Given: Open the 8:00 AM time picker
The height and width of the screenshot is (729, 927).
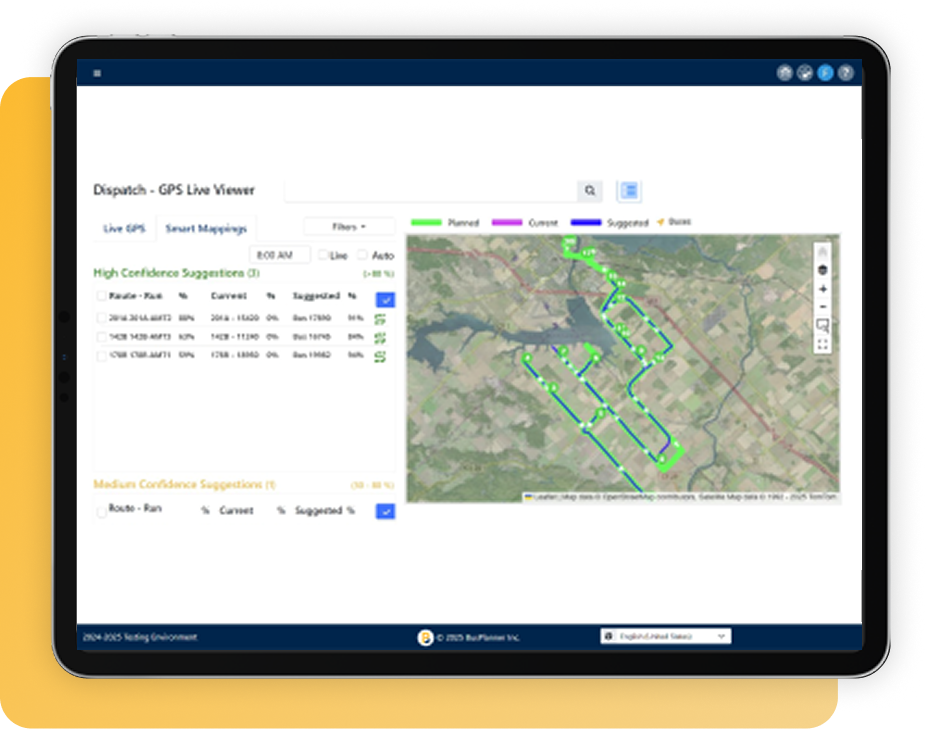Looking at the screenshot, I should (279, 256).
